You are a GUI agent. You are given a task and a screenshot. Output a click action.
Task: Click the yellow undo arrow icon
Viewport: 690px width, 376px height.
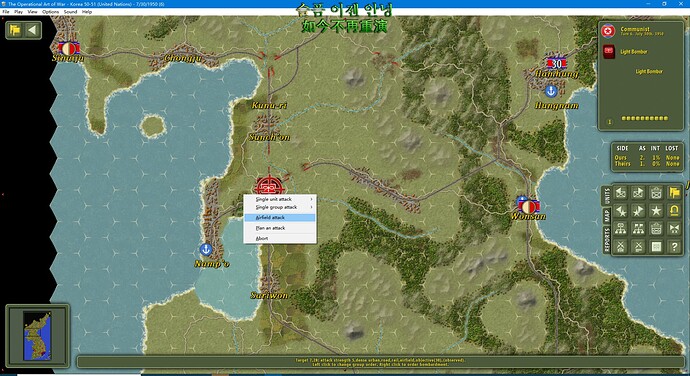(x=674, y=211)
